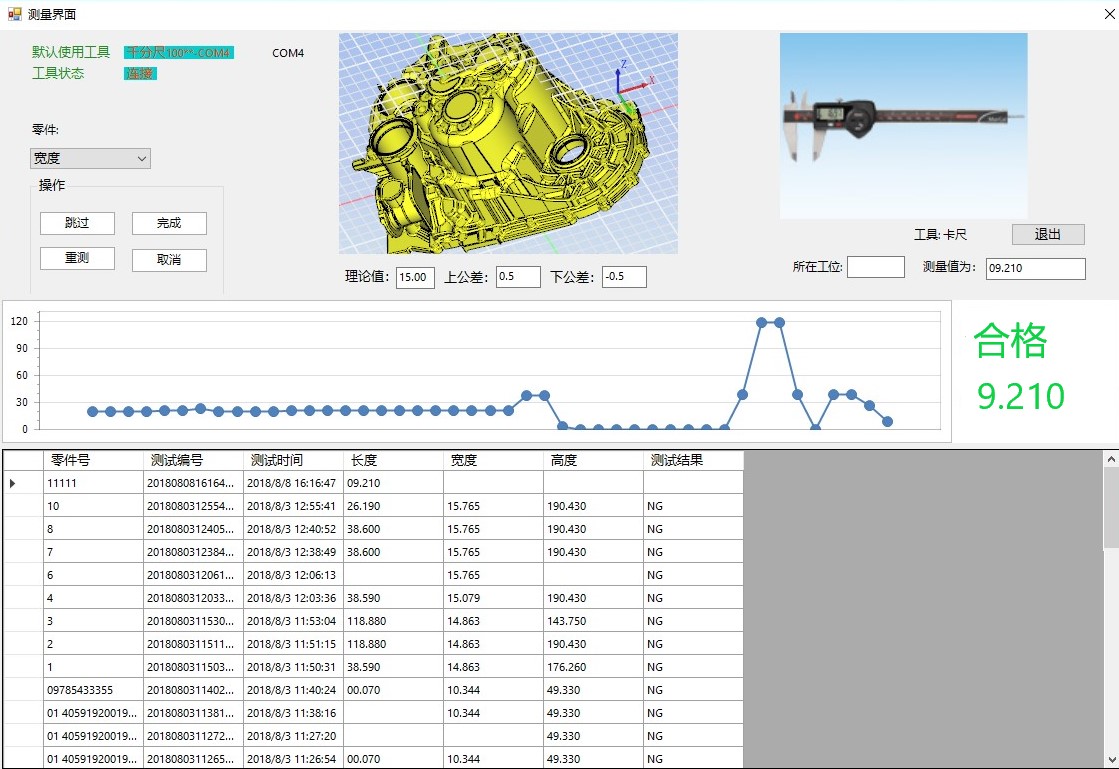The image size is (1119, 769).
Task: Click the 上公差 input field
Action: click(518, 277)
